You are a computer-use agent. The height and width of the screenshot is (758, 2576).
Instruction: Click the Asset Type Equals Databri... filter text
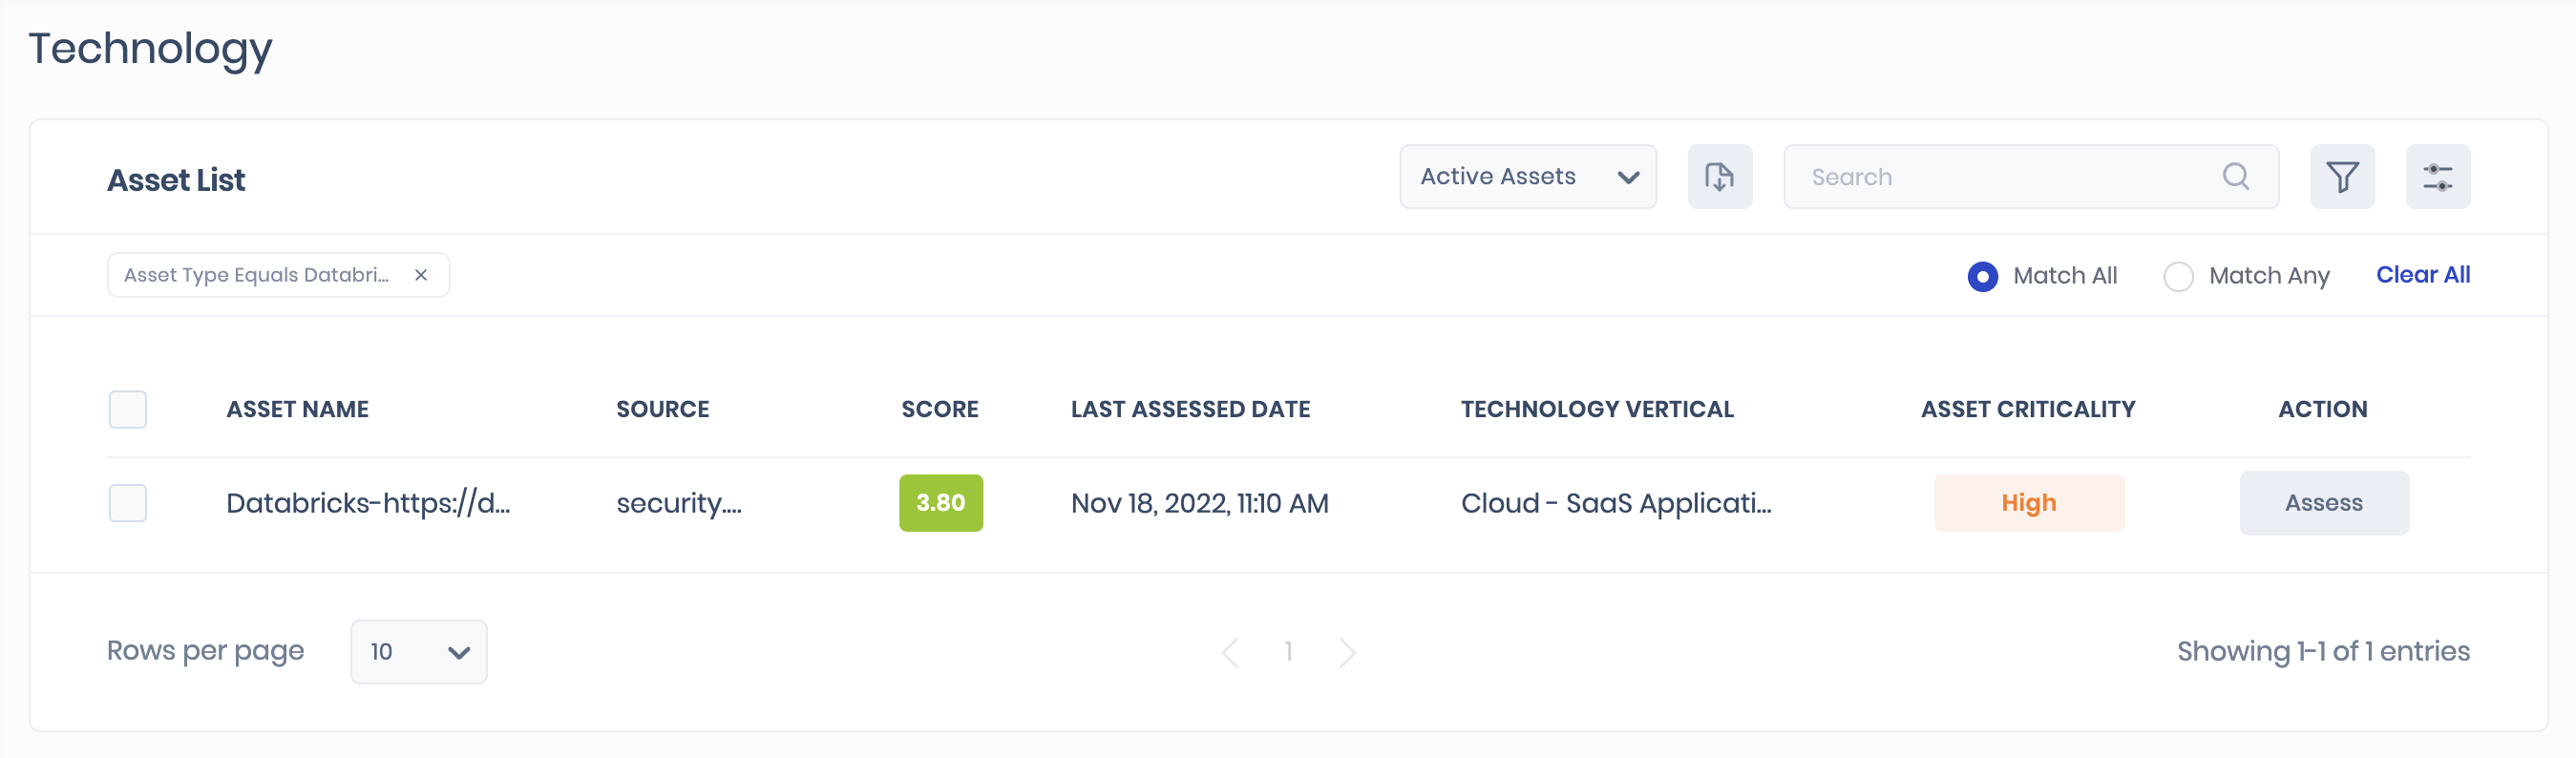(x=256, y=275)
